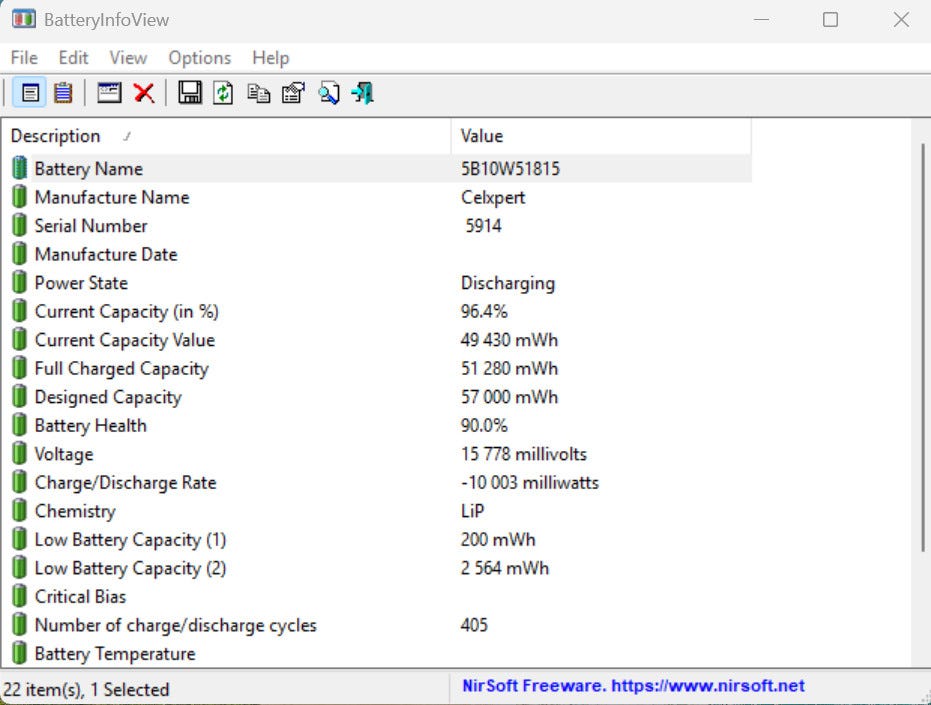Select the Battery Name row label
The image size is (931, 705).
pos(88,169)
